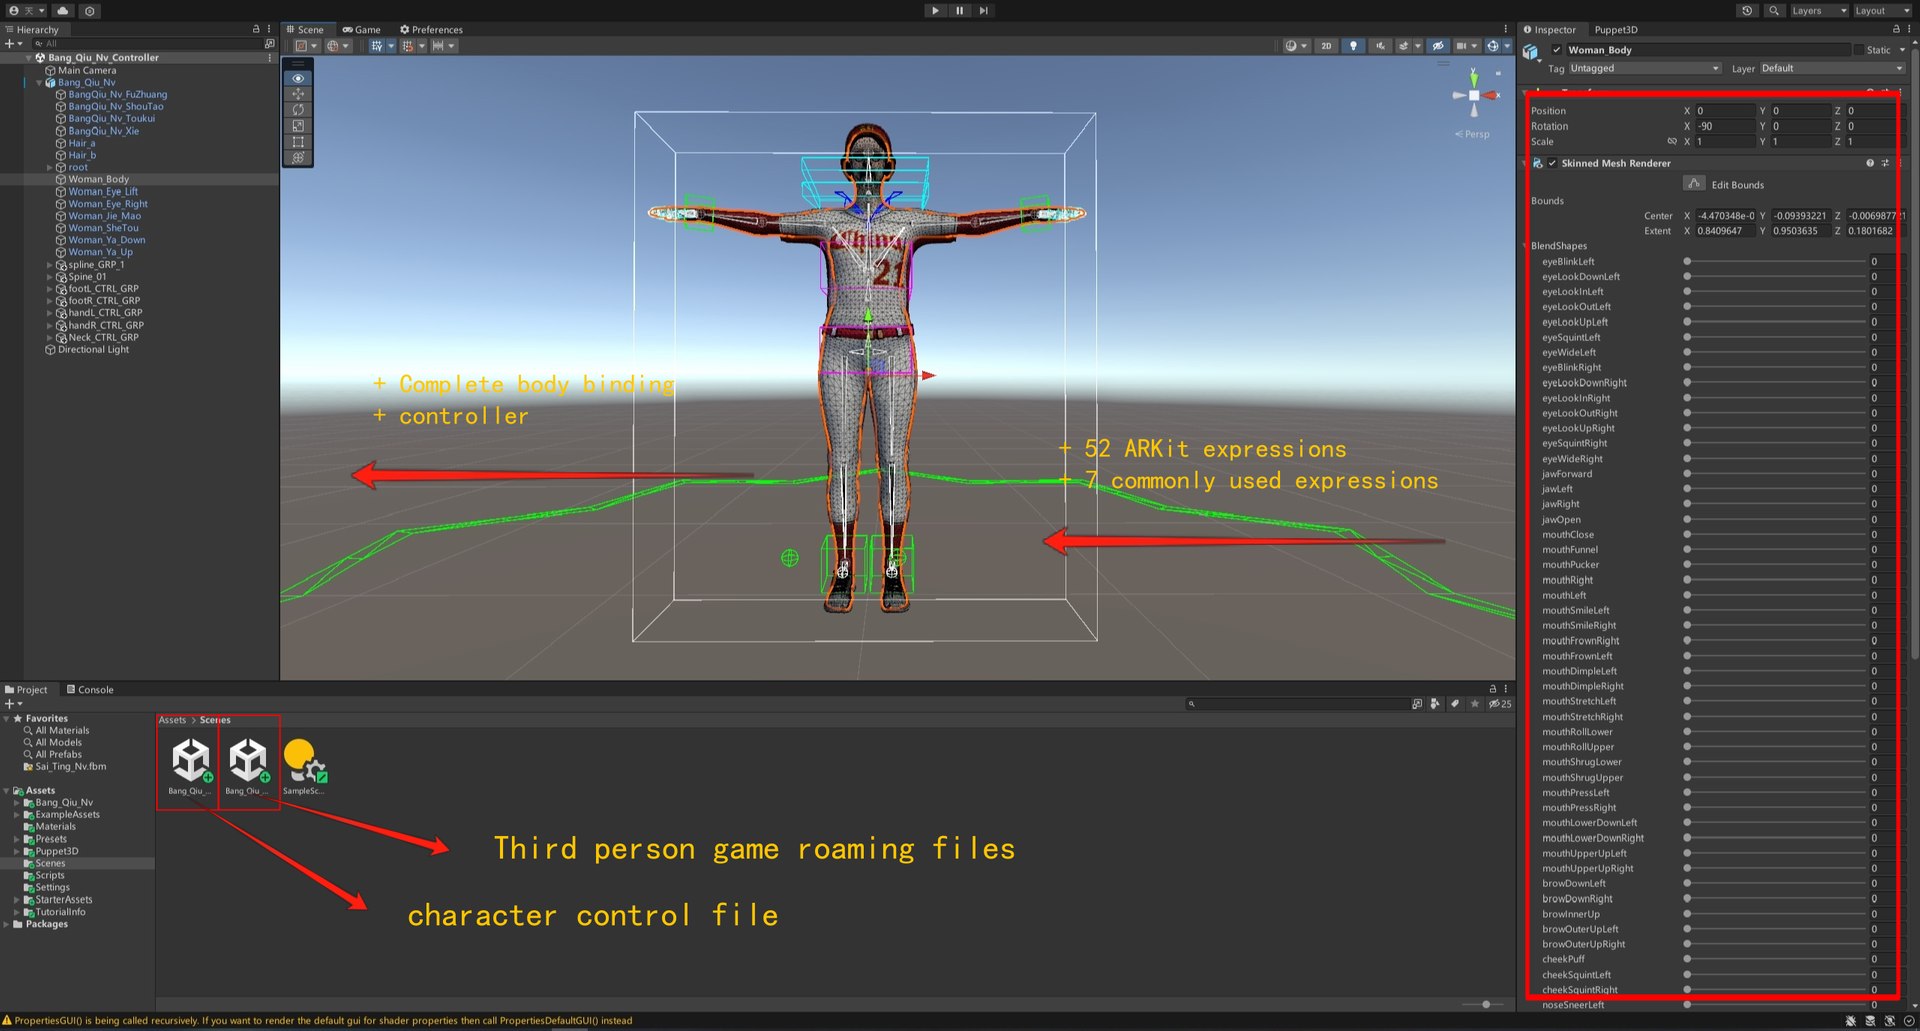Select Woman_Eye_Lift in Hierarchy
This screenshot has height=1031, width=1920.
(x=103, y=192)
